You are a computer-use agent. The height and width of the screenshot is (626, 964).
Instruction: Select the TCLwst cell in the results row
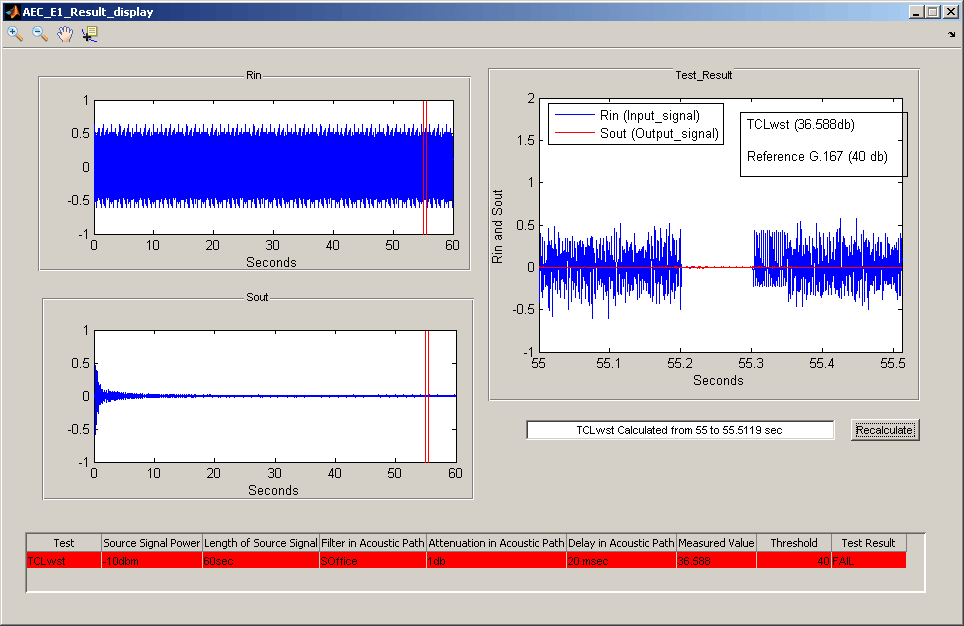click(64, 561)
